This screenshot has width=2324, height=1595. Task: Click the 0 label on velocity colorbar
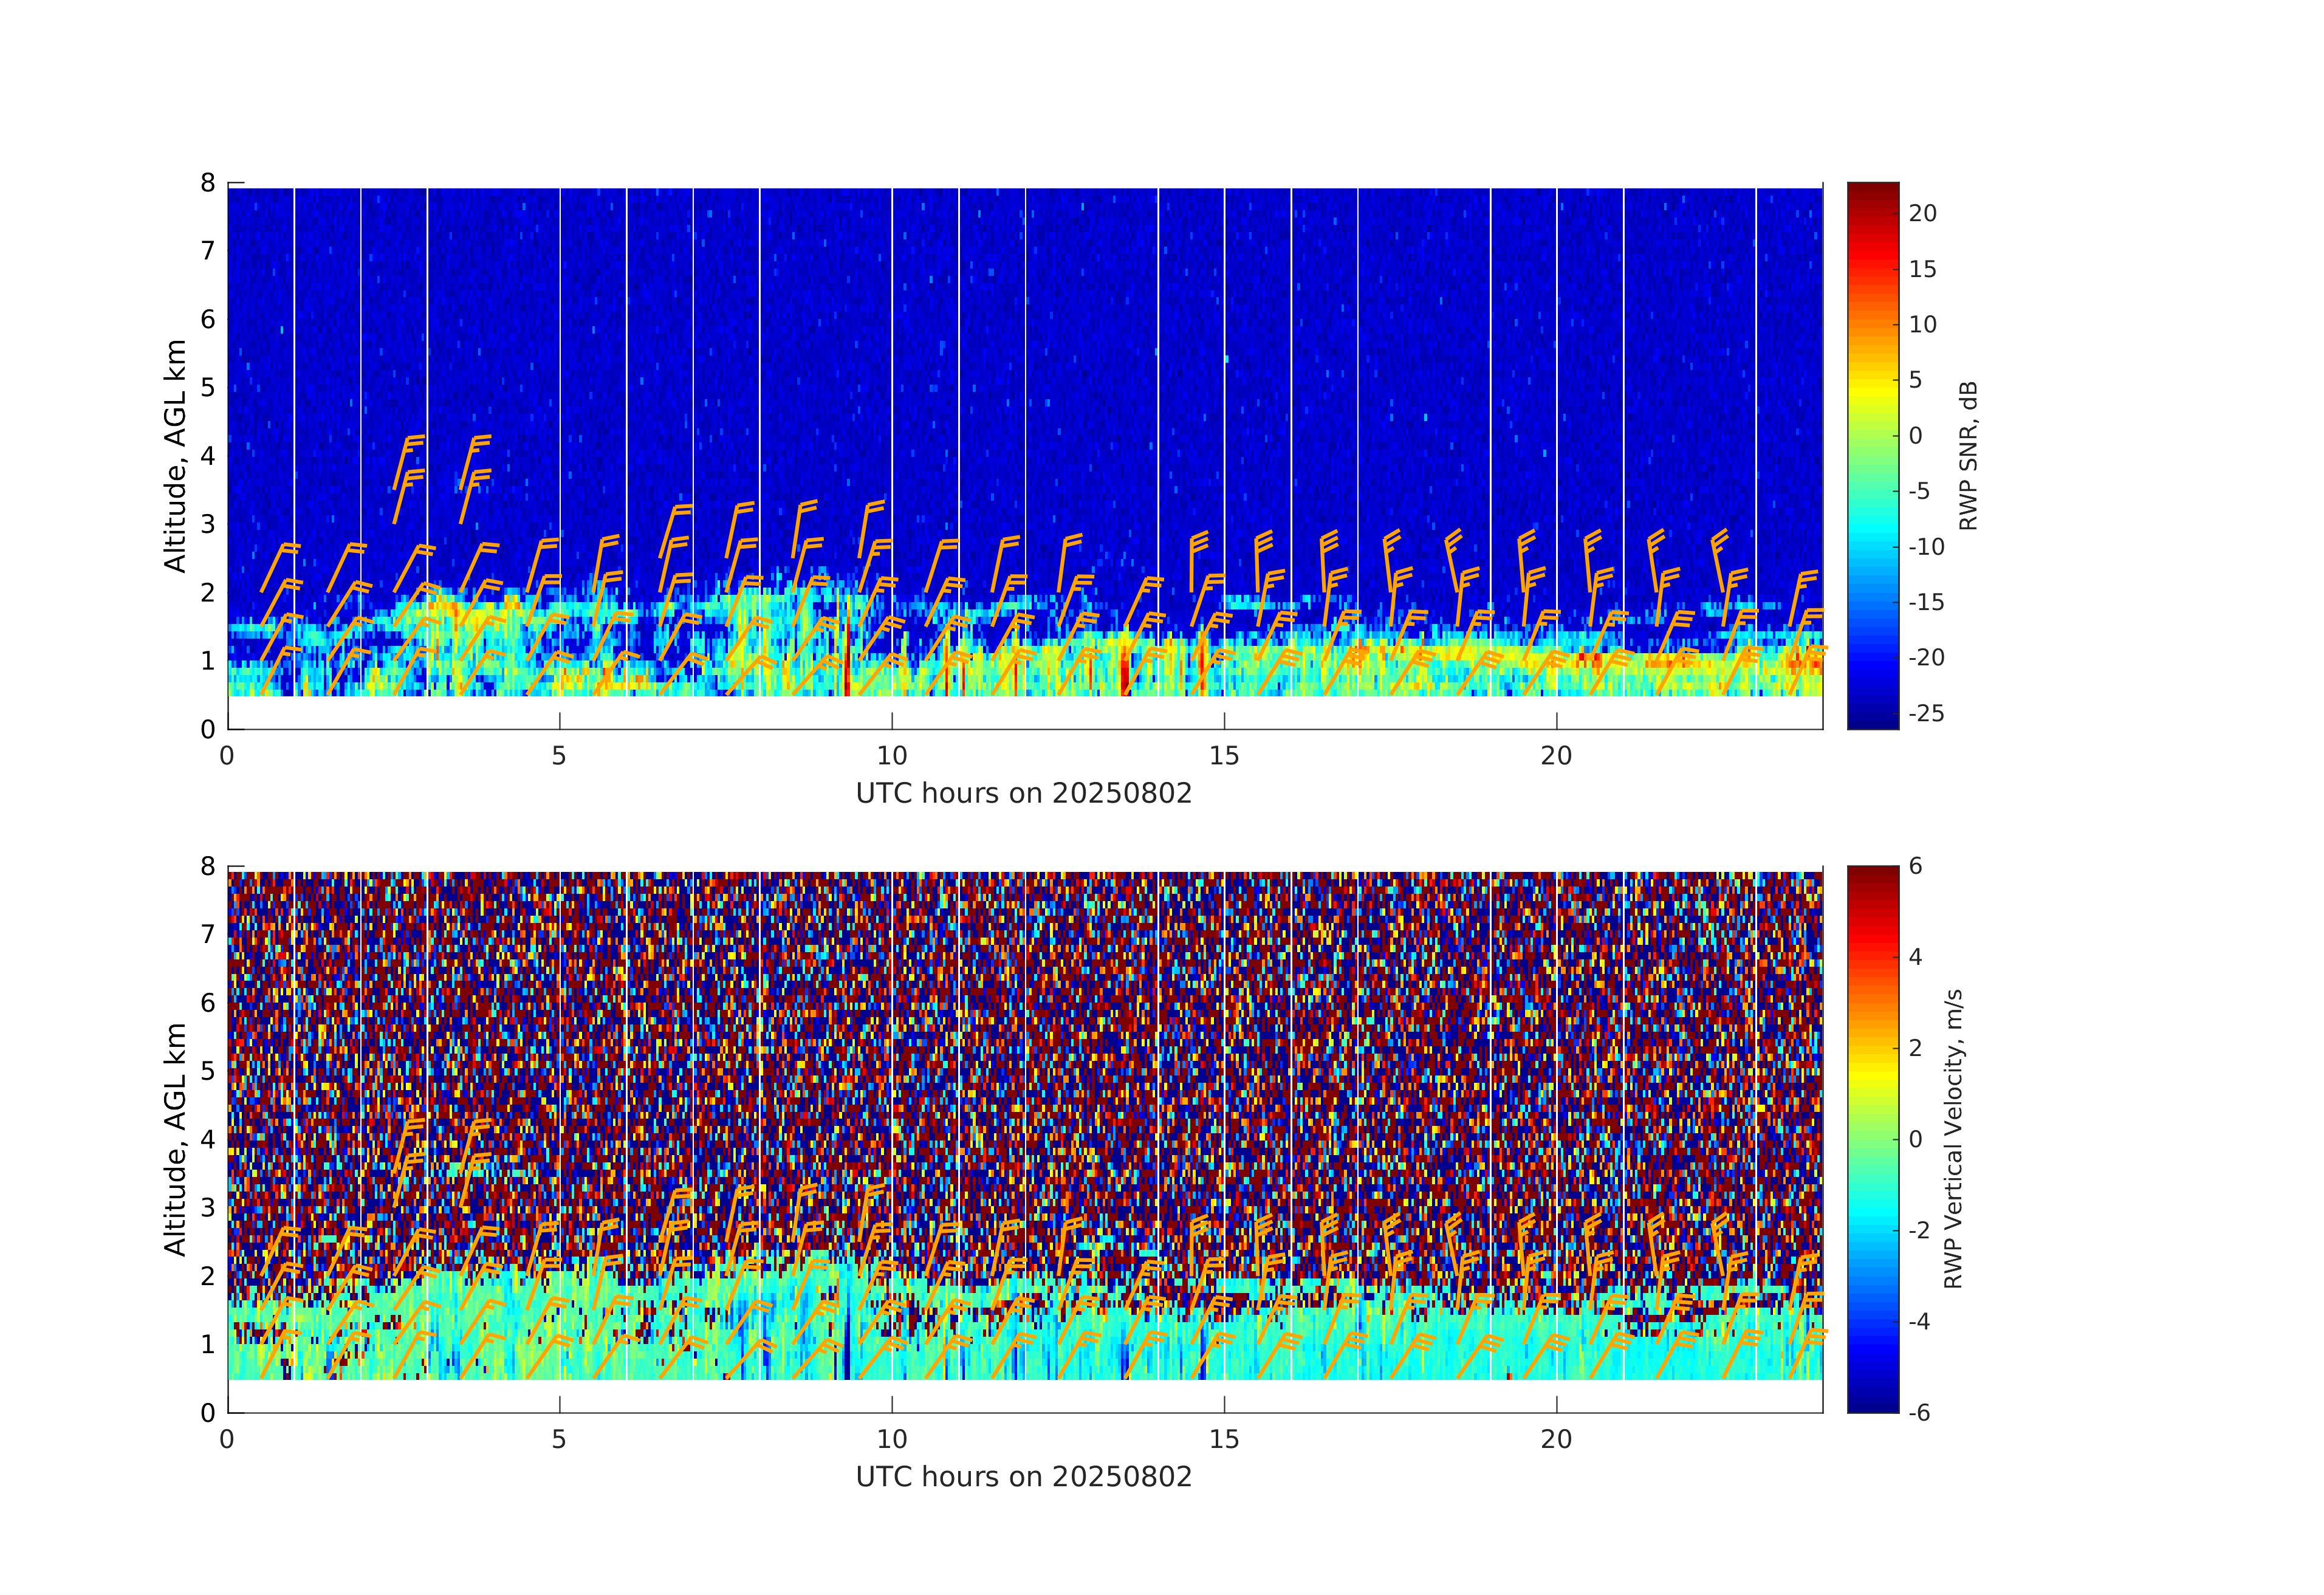(1915, 1139)
